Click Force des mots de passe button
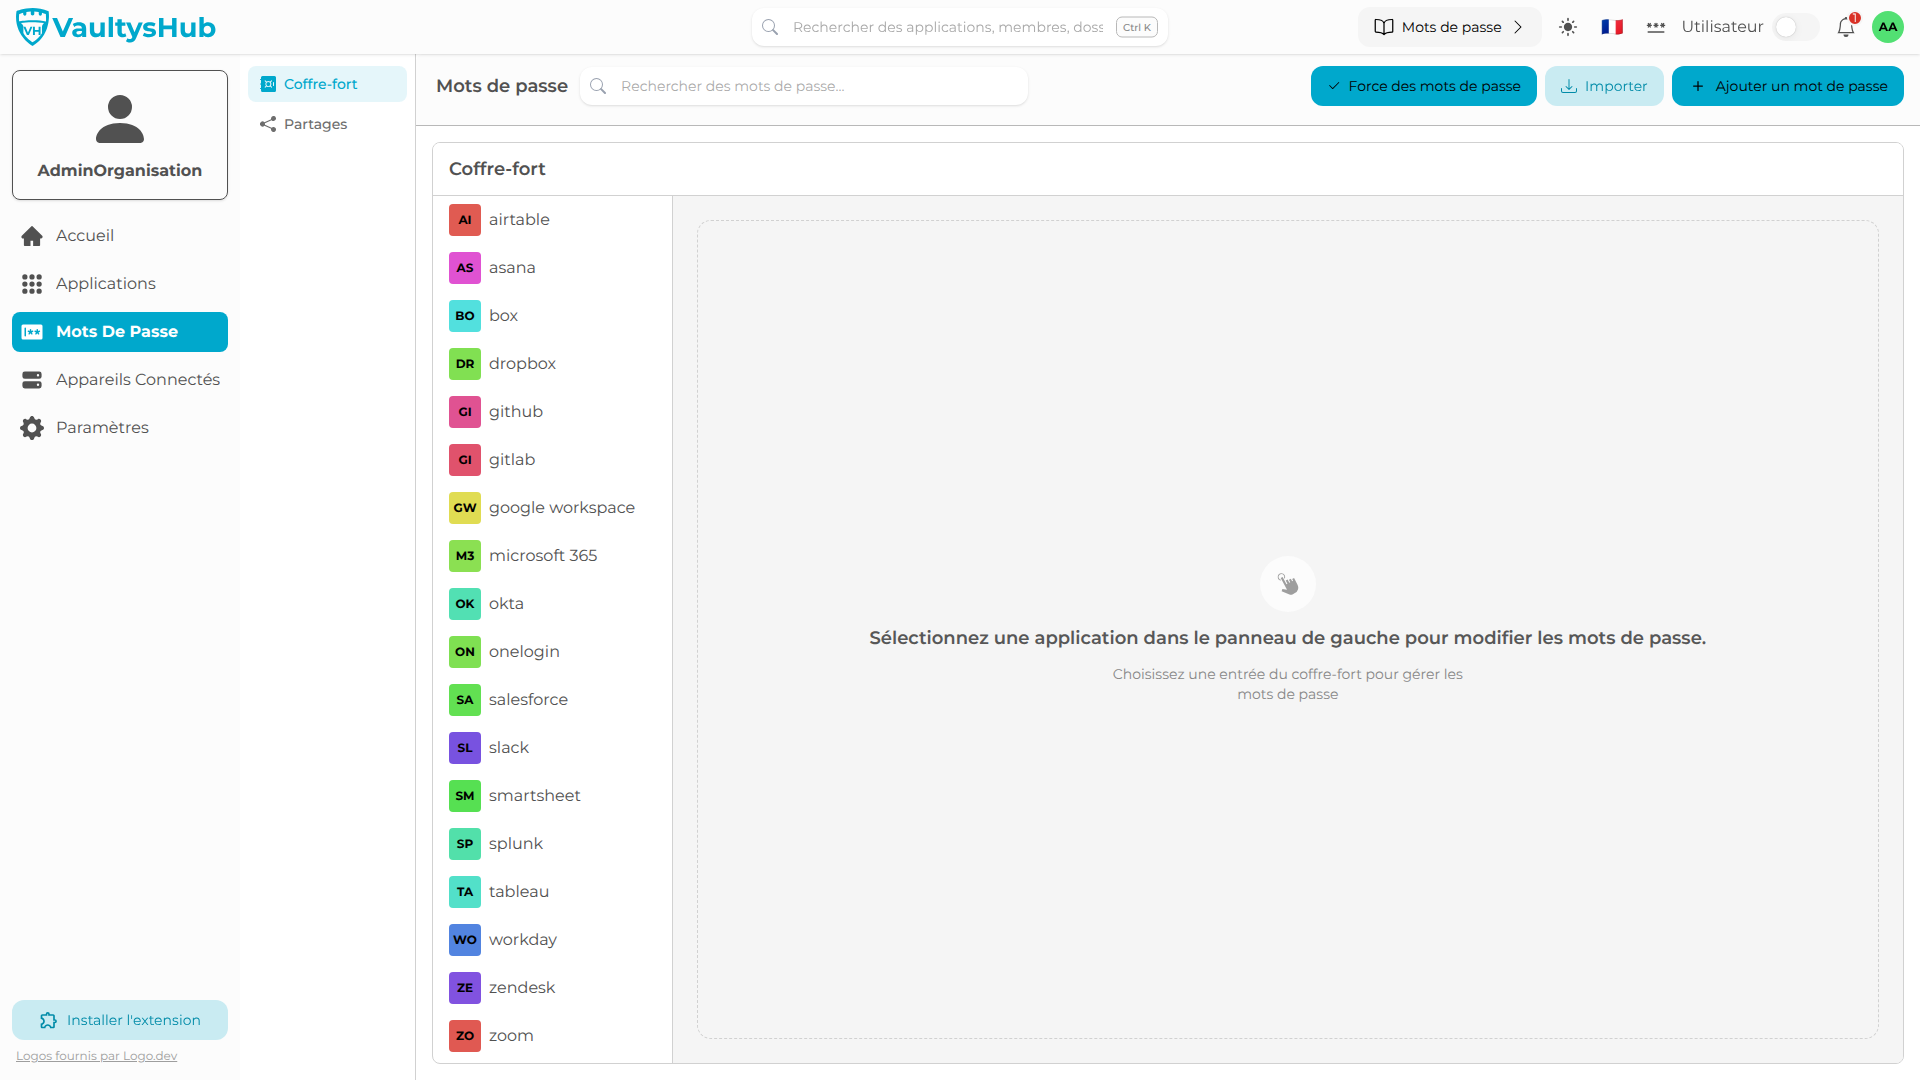1920x1080 pixels. [1423, 86]
